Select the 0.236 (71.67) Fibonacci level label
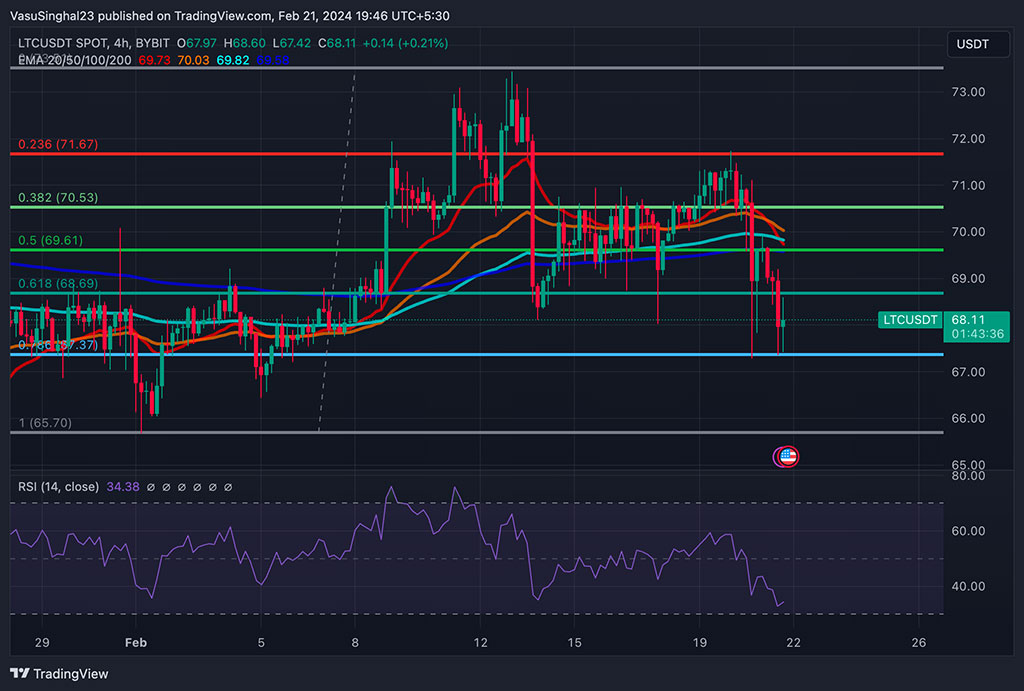 [x=57, y=145]
